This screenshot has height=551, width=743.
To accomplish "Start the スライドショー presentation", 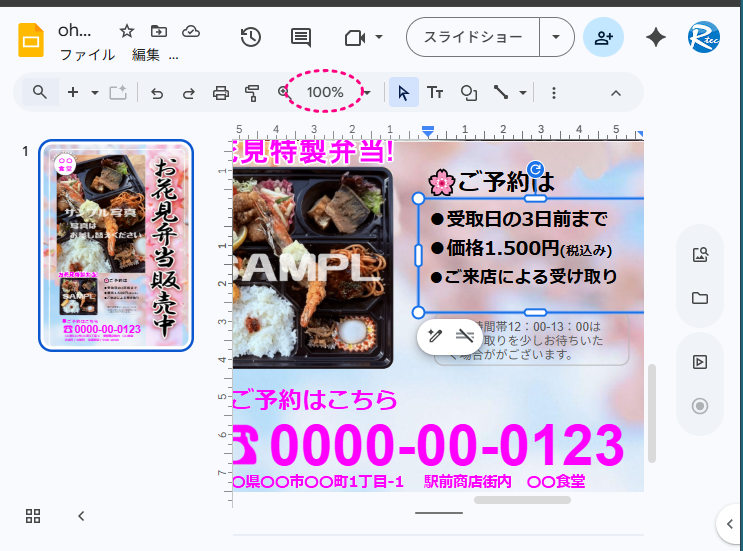I will (x=473, y=38).
